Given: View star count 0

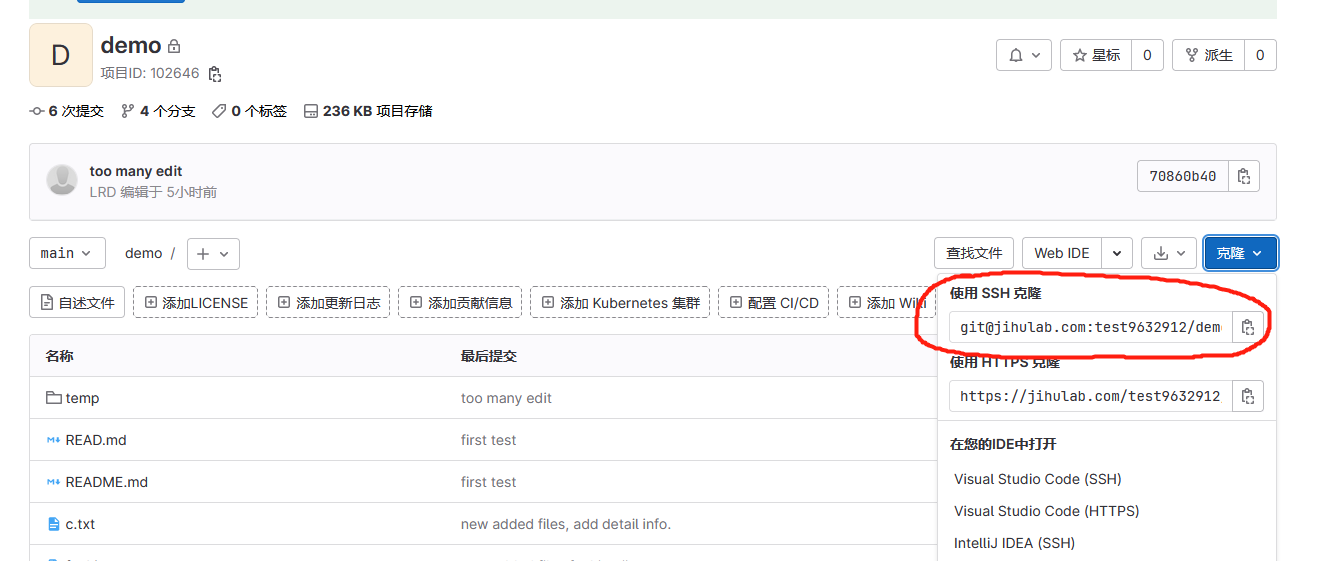Looking at the screenshot, I should [1147, 56].
